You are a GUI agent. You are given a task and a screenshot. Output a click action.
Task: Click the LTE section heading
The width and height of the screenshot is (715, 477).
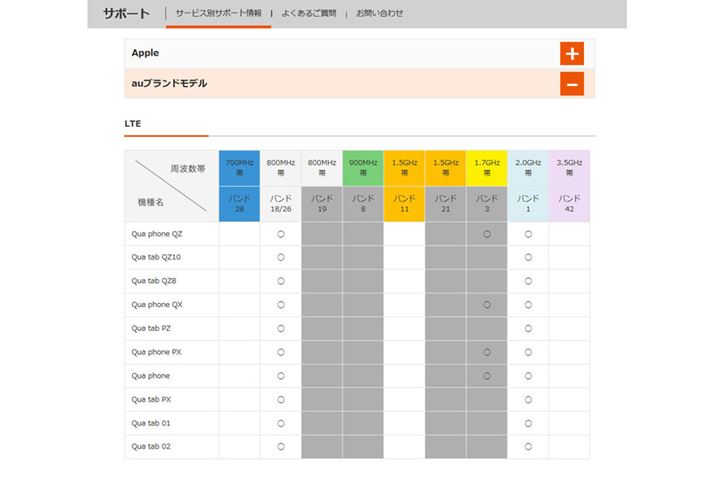coord(133,124)
